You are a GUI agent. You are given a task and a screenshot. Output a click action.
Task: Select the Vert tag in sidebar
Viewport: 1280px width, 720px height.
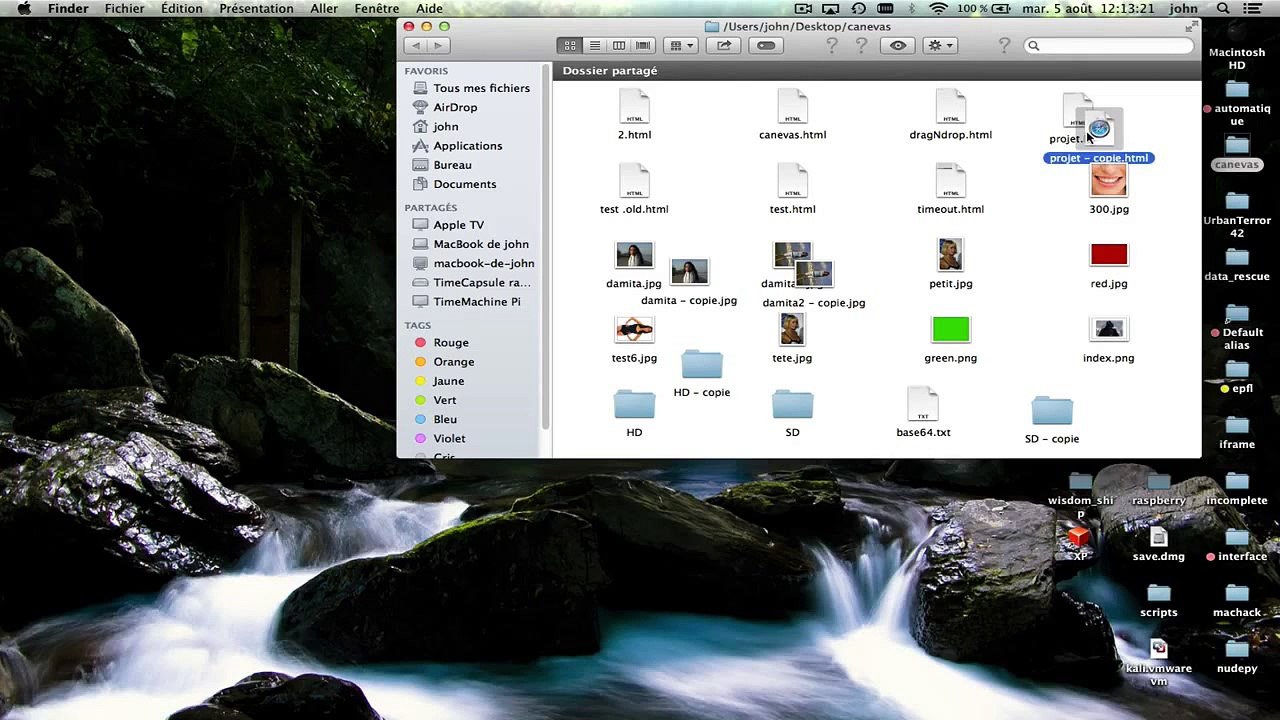pos(444,400)
